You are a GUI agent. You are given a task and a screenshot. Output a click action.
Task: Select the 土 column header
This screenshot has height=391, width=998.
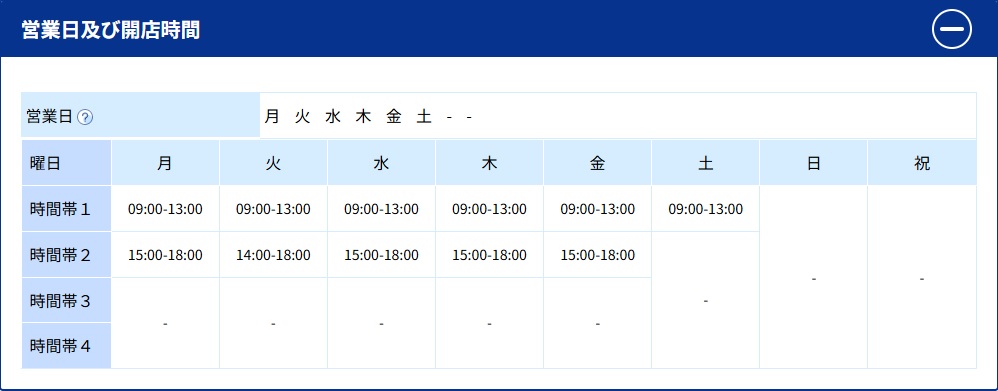705,163
